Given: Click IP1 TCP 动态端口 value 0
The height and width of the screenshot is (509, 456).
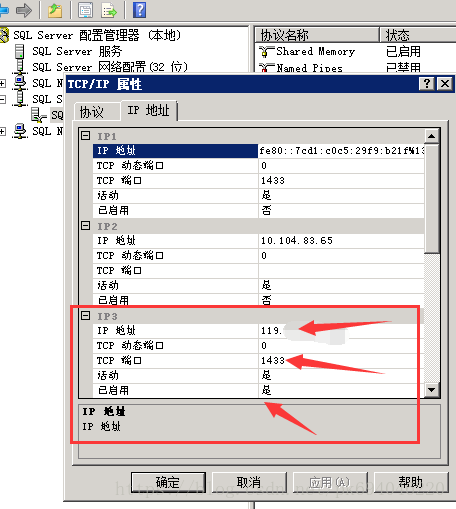Looking at the screenshot, I should 341,166.
